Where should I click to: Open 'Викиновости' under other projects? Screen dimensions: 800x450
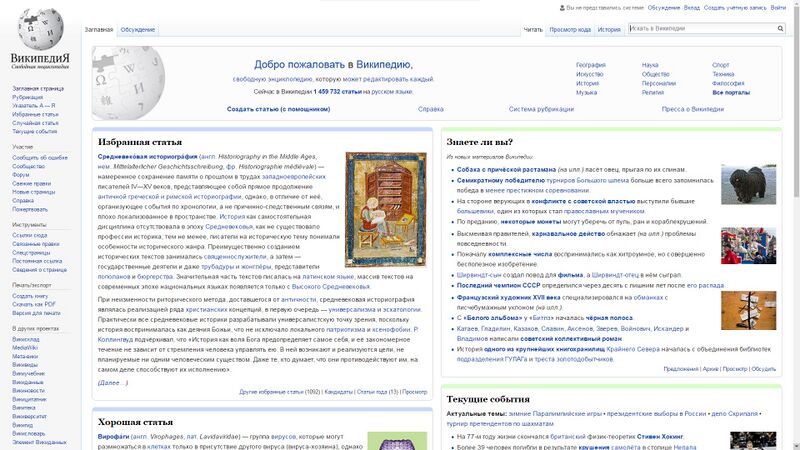pos(28,391)
